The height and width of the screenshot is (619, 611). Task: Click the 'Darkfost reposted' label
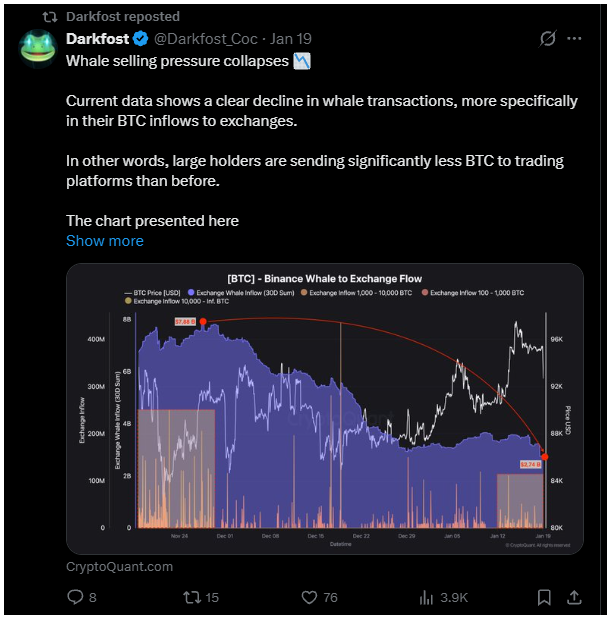(122, 16)
